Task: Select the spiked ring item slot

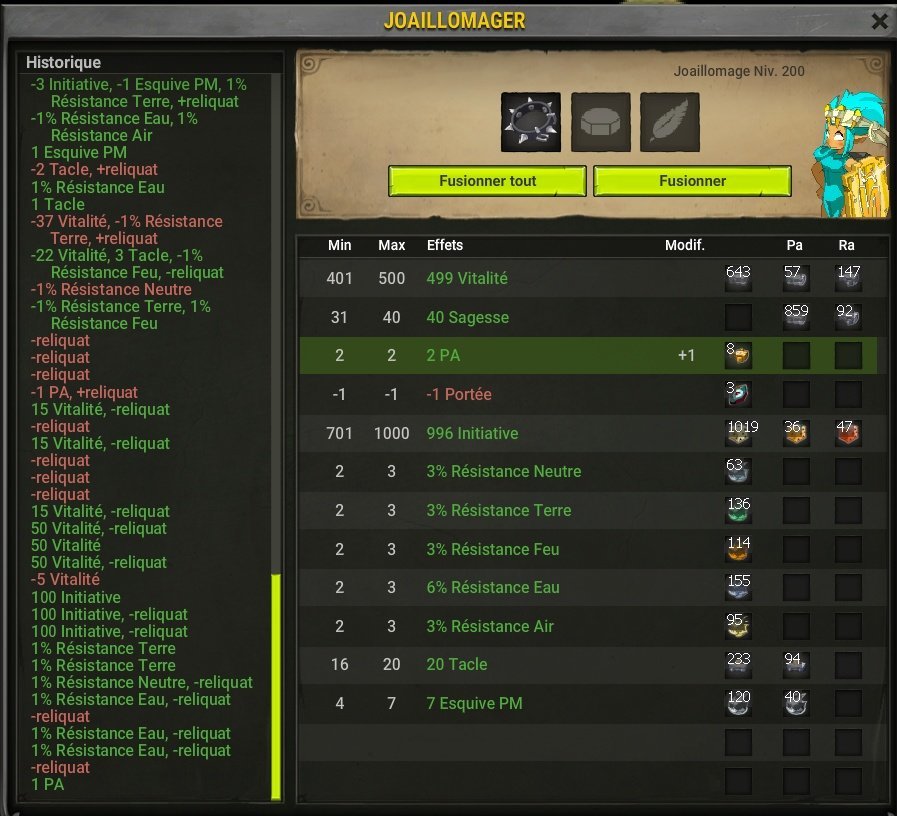Action: 530,122
